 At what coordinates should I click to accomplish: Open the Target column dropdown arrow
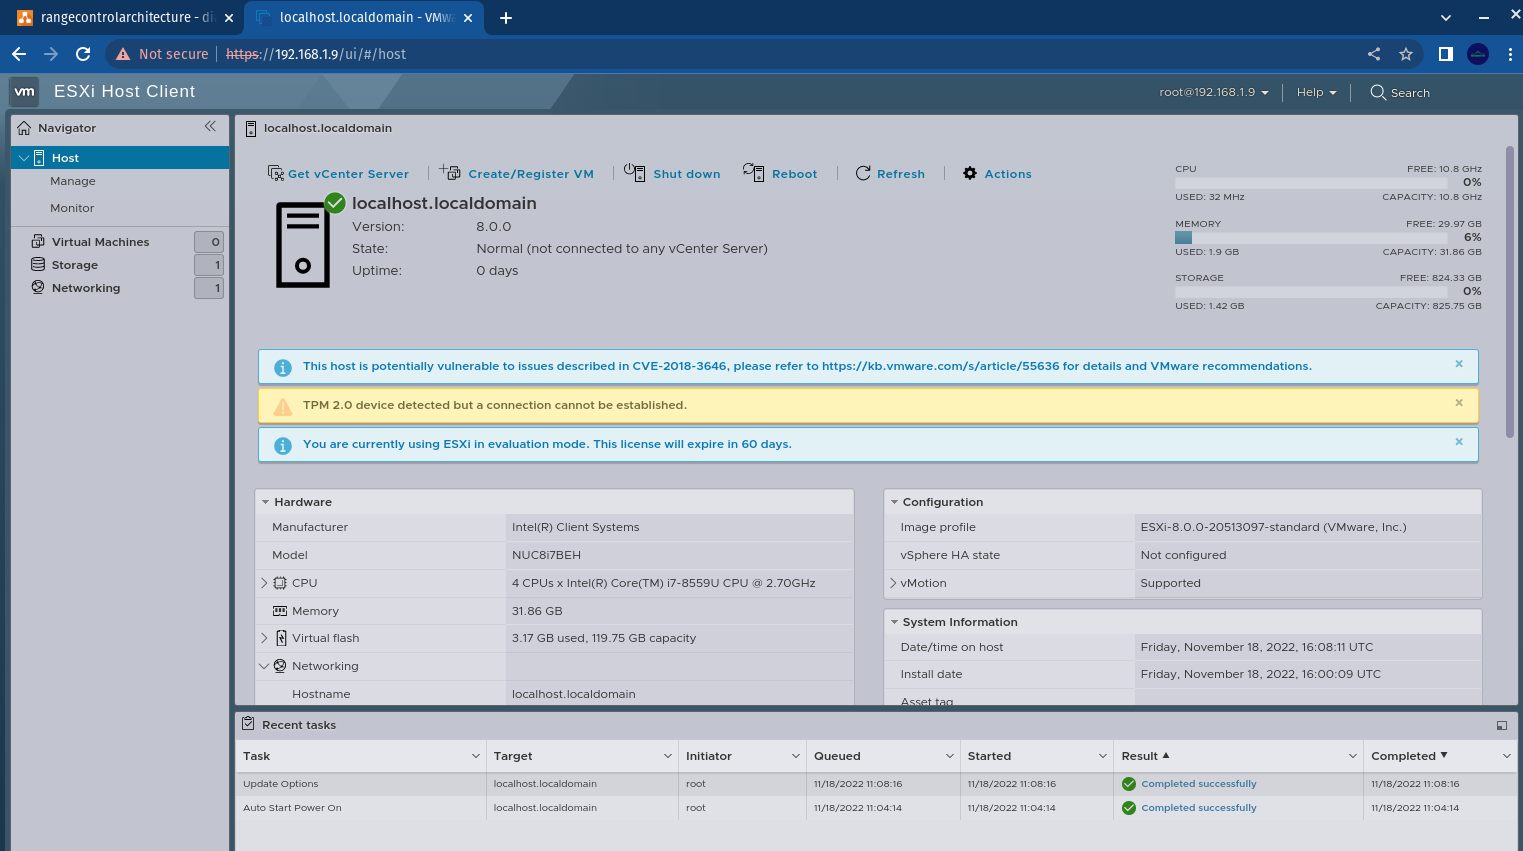(x=668, y=756)
